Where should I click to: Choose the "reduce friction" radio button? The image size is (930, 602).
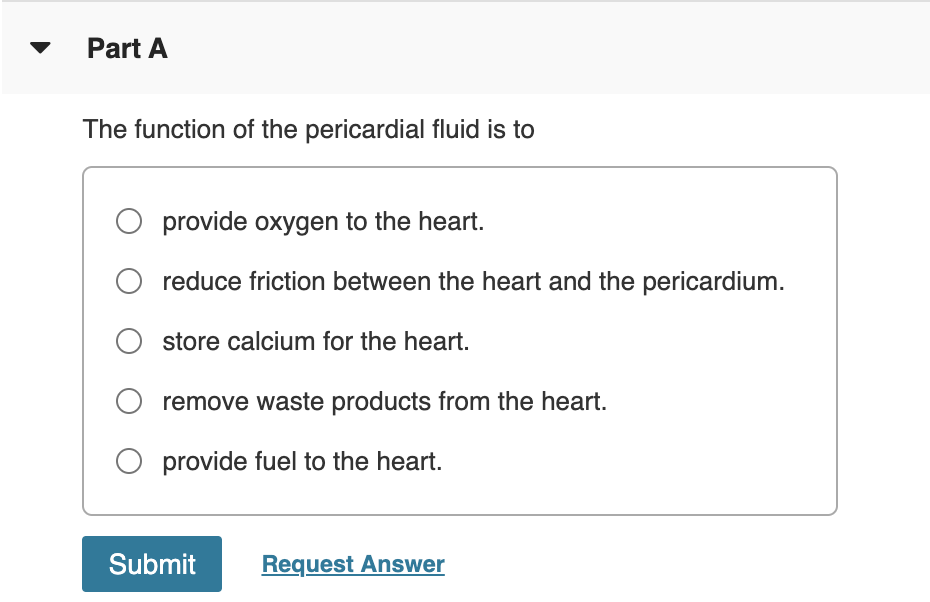(x=128, y=282)
